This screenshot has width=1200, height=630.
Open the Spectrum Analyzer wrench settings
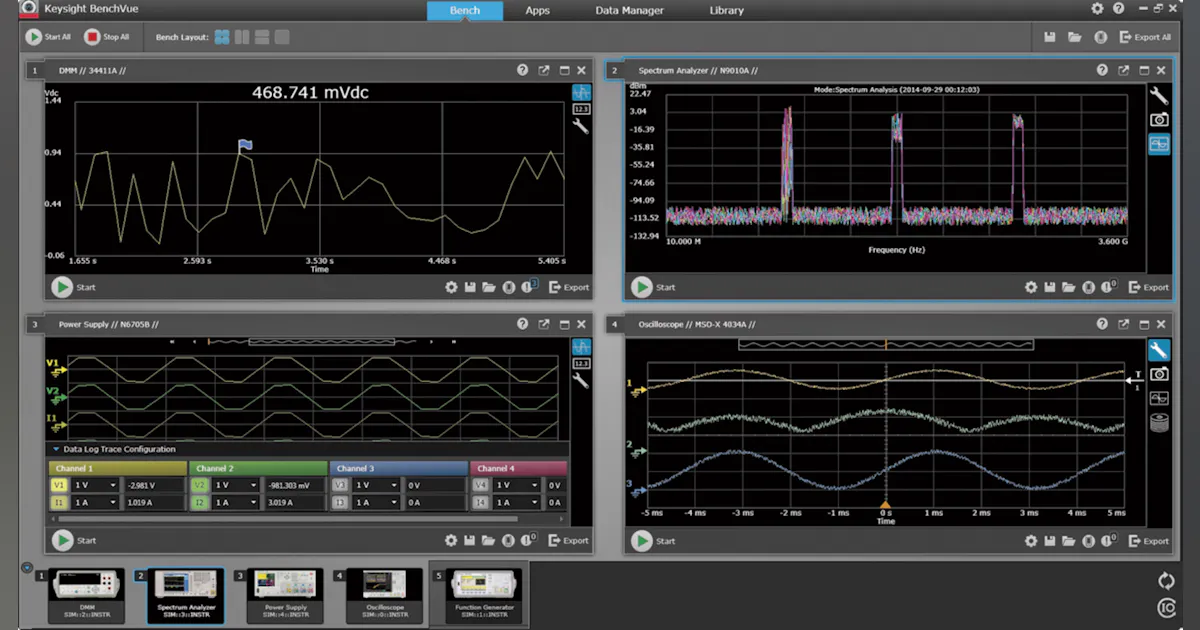[x=1159, y=96]
